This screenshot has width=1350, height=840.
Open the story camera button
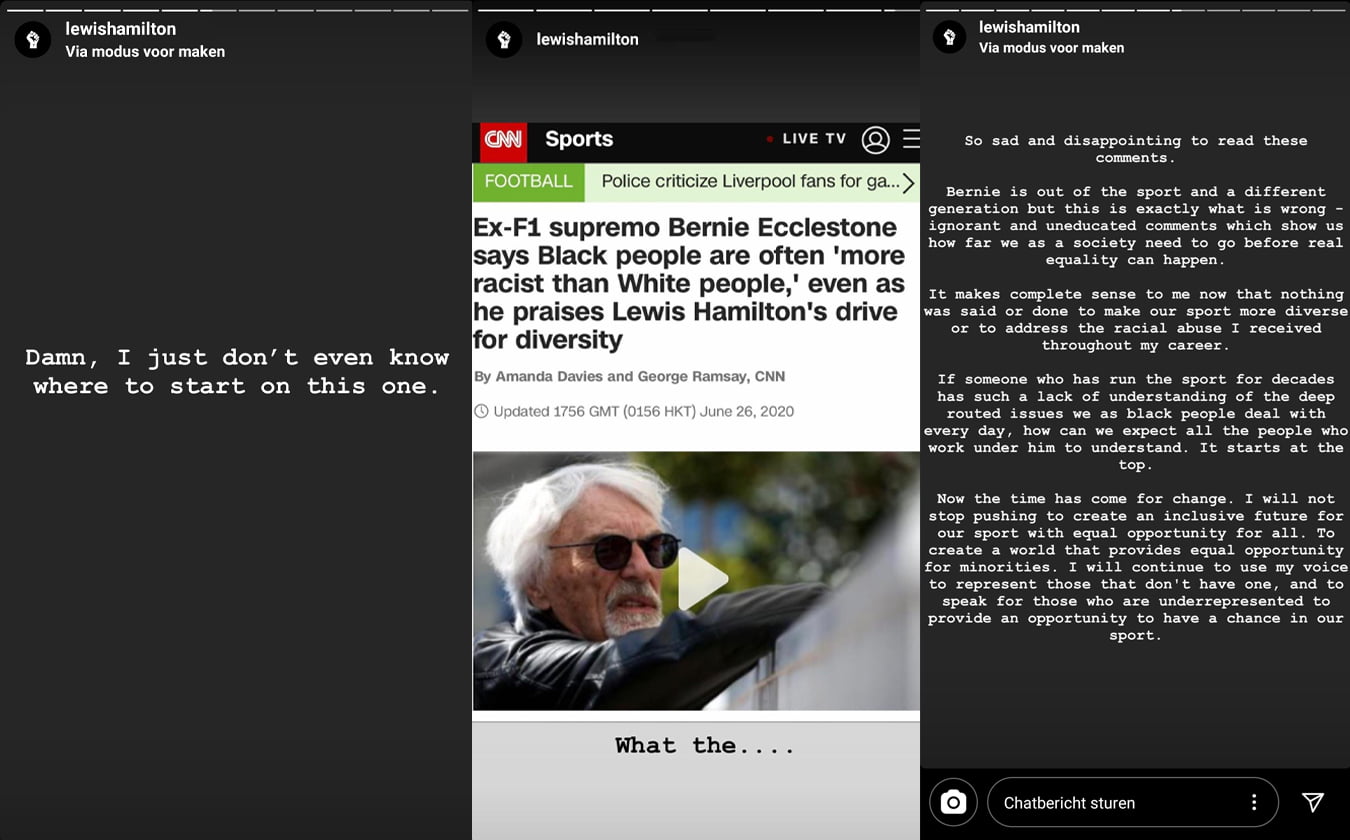(x=953, y=802)
